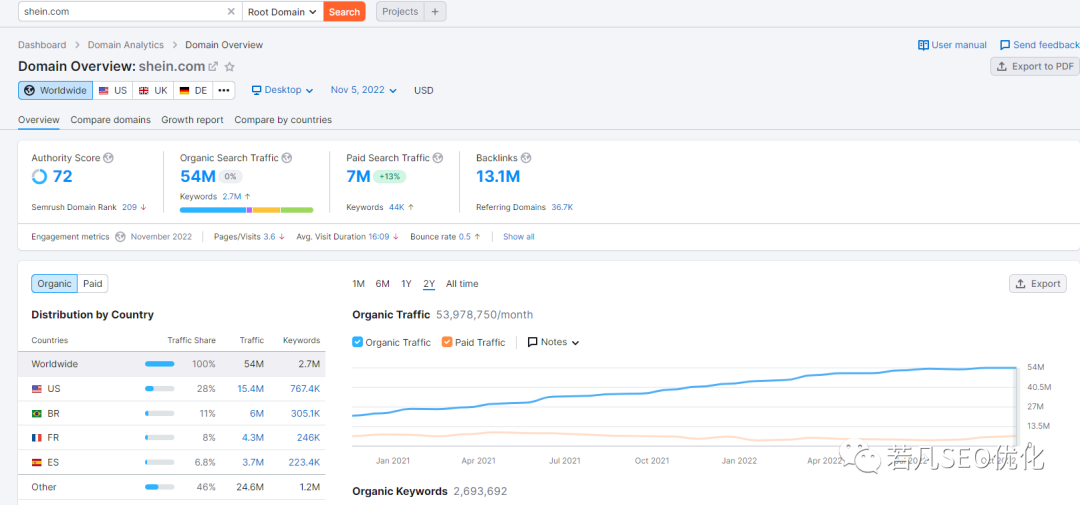Click Backlinks info icon
The height and width of the screenshot is (505, 1080).
[x=527, y=158]
